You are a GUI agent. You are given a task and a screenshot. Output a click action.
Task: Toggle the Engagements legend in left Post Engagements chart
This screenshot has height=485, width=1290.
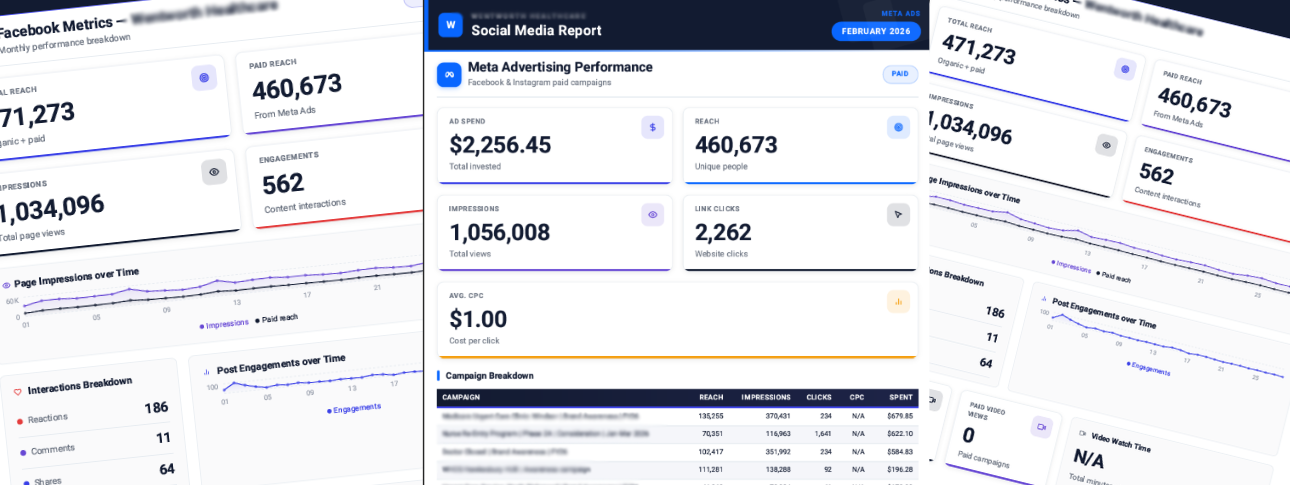(354, 408)
